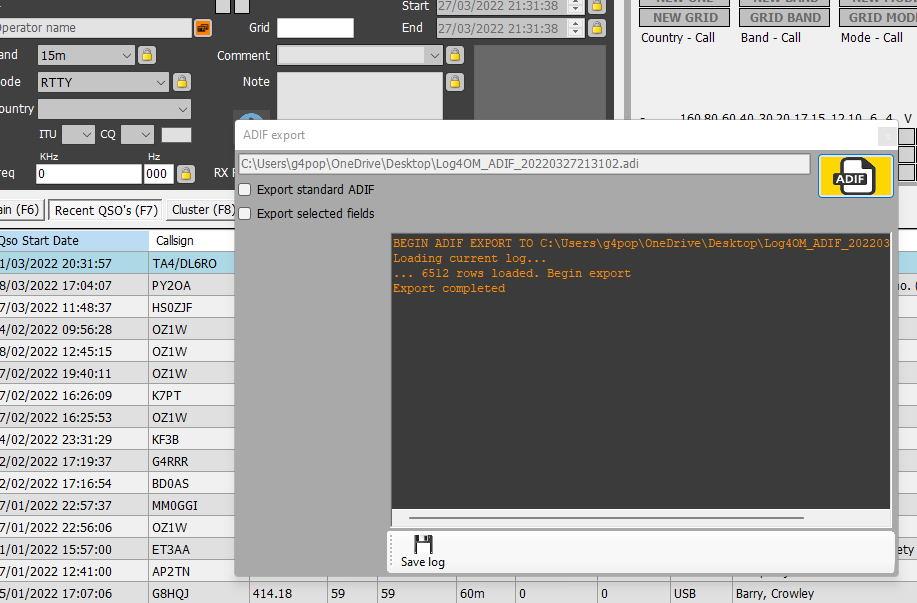917x603 pixels.
Task: Open the ITU zone dropdown
Action: 78,135
